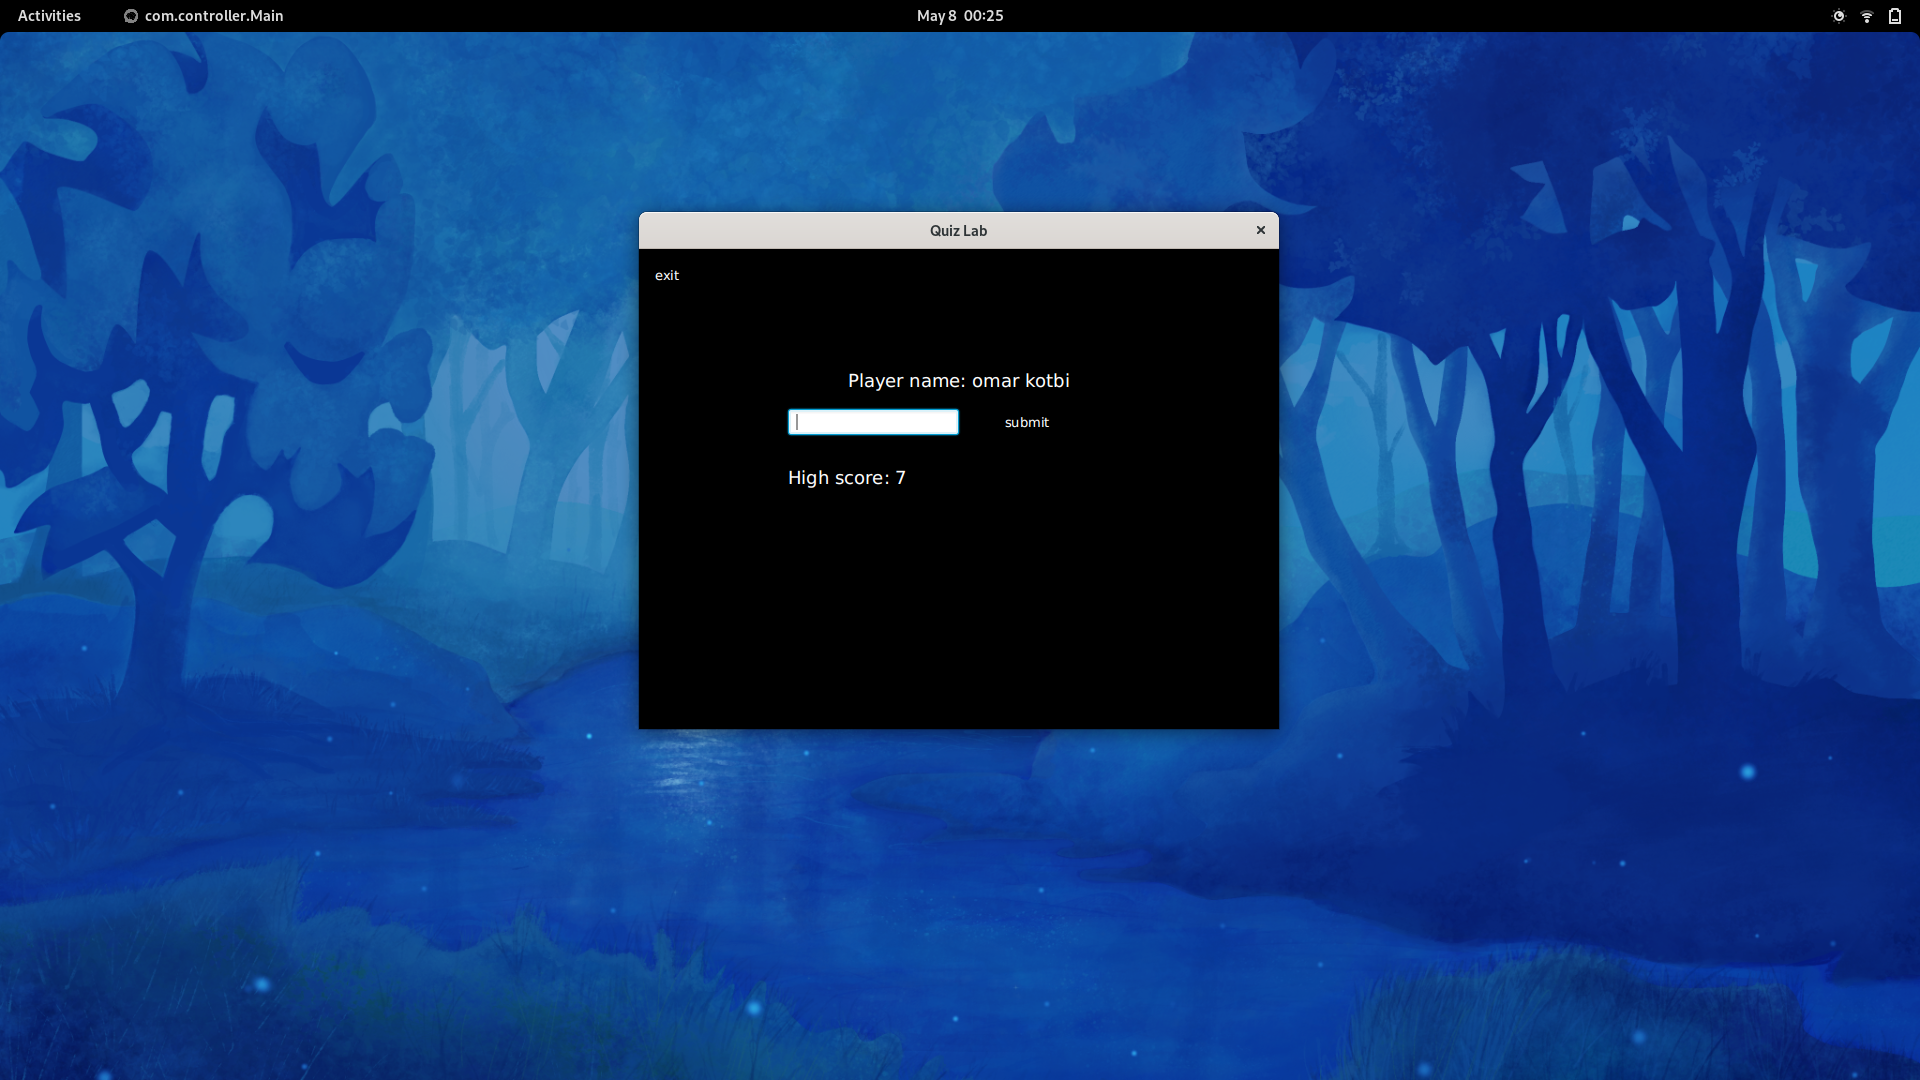Click the Night Light icon in top bar
Viewport: 1920px width, 1080px height.
[1838, 16]
